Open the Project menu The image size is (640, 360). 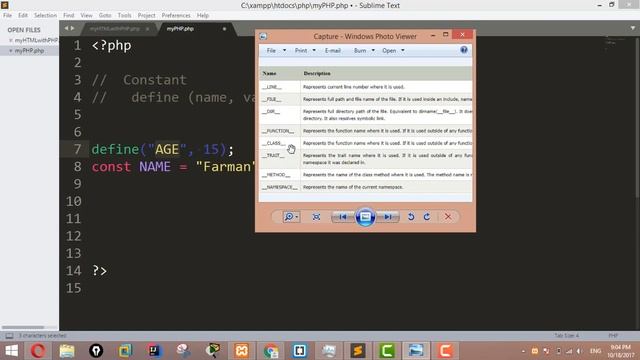tap(147, 15)
